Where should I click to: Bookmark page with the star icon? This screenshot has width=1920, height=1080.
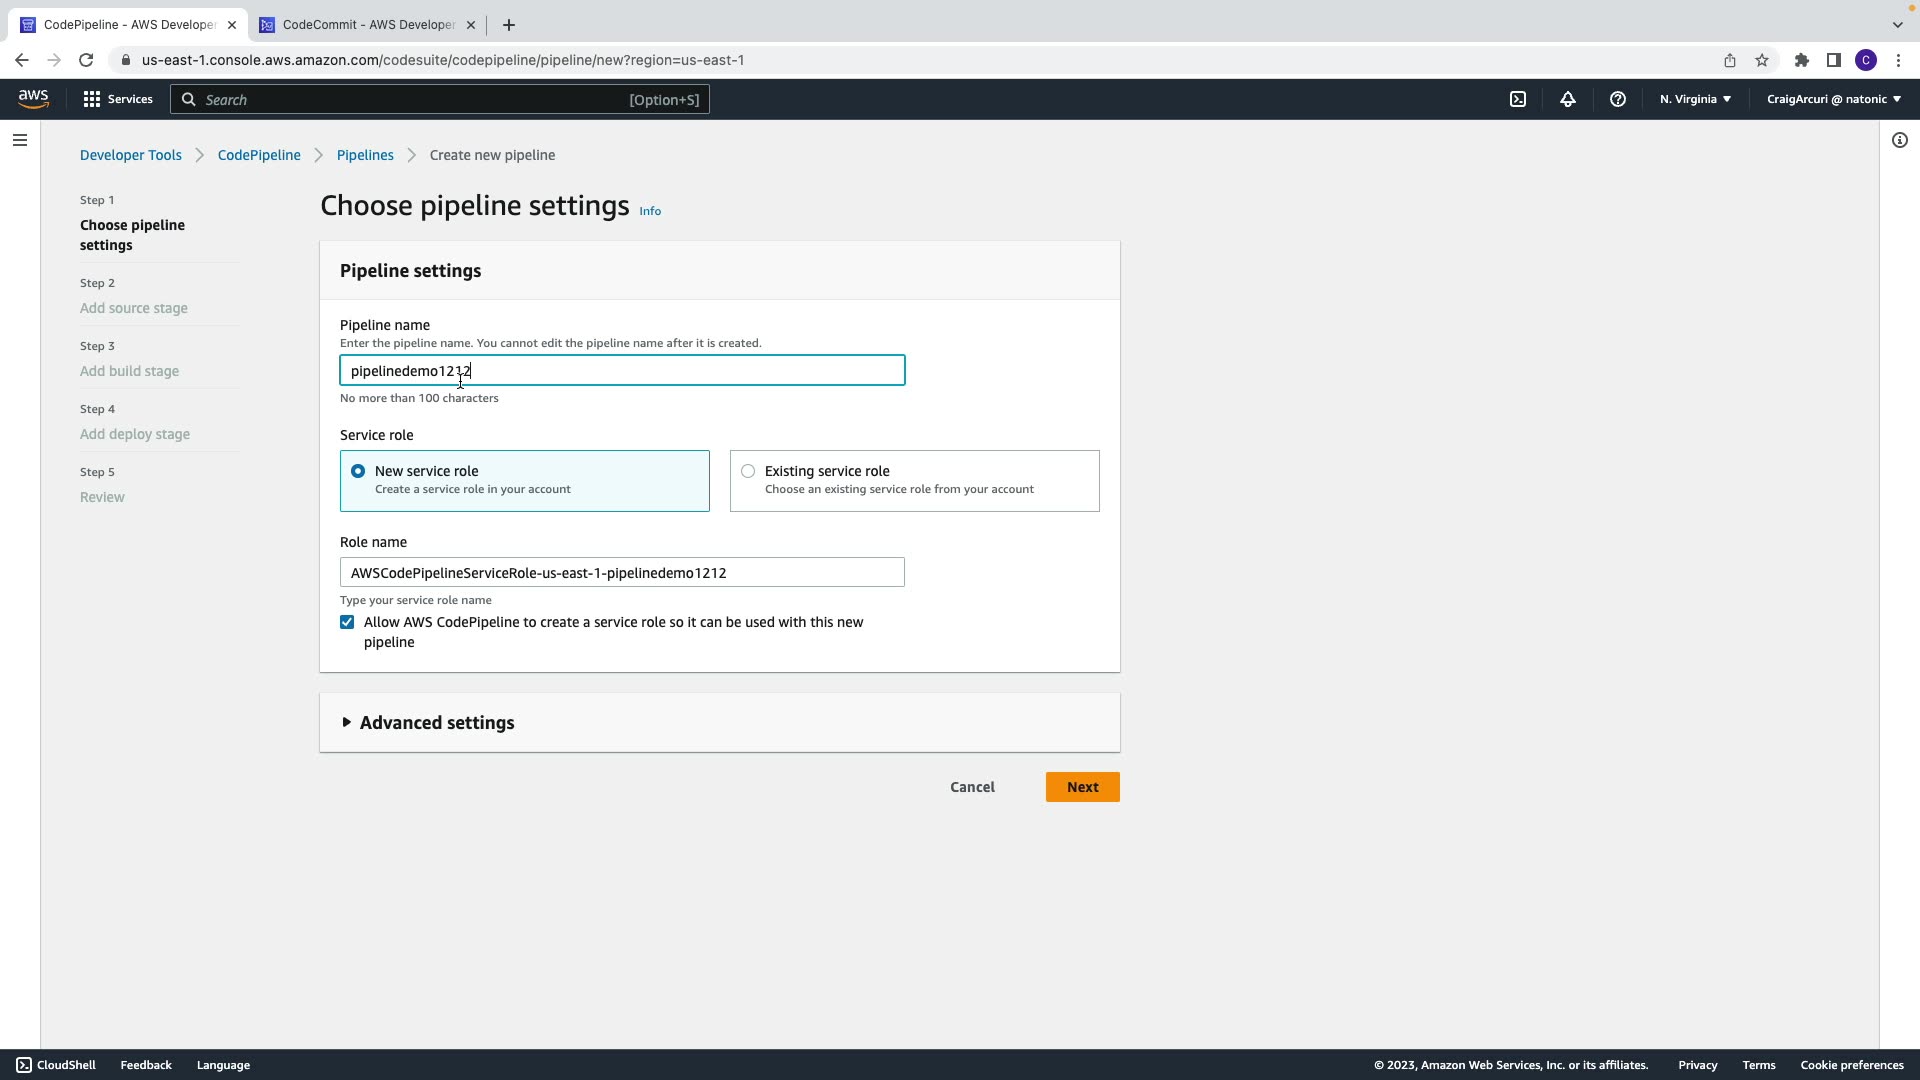tap(1762, 60)
